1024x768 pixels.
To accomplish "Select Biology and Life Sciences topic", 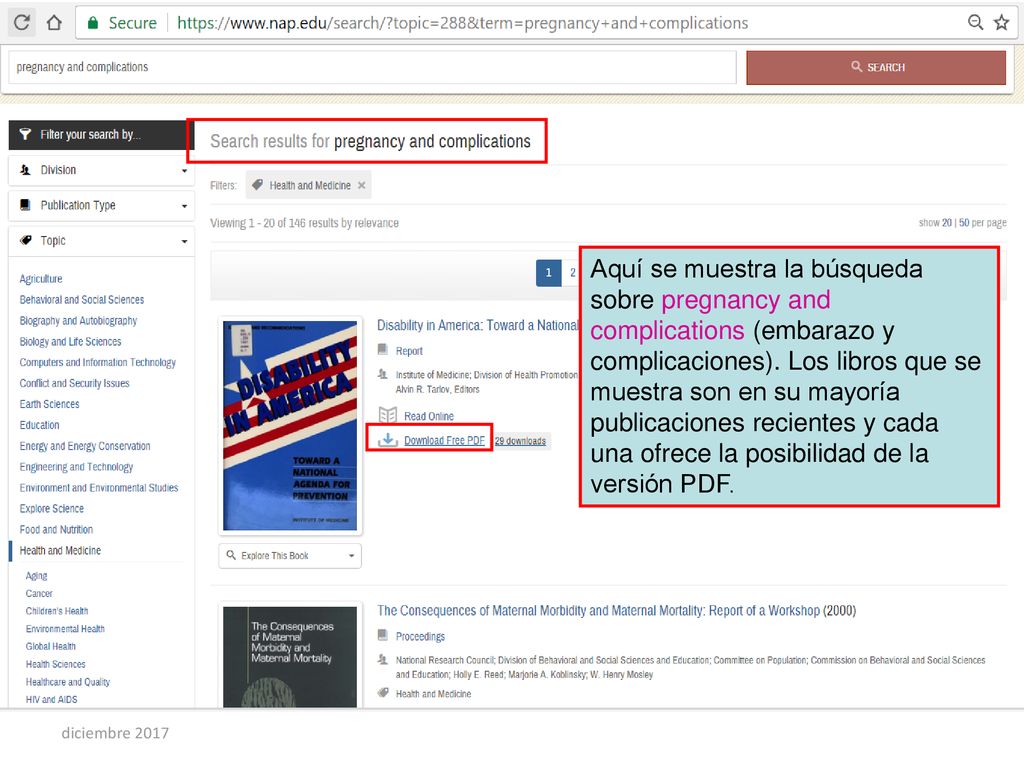I will coord(70,342).
